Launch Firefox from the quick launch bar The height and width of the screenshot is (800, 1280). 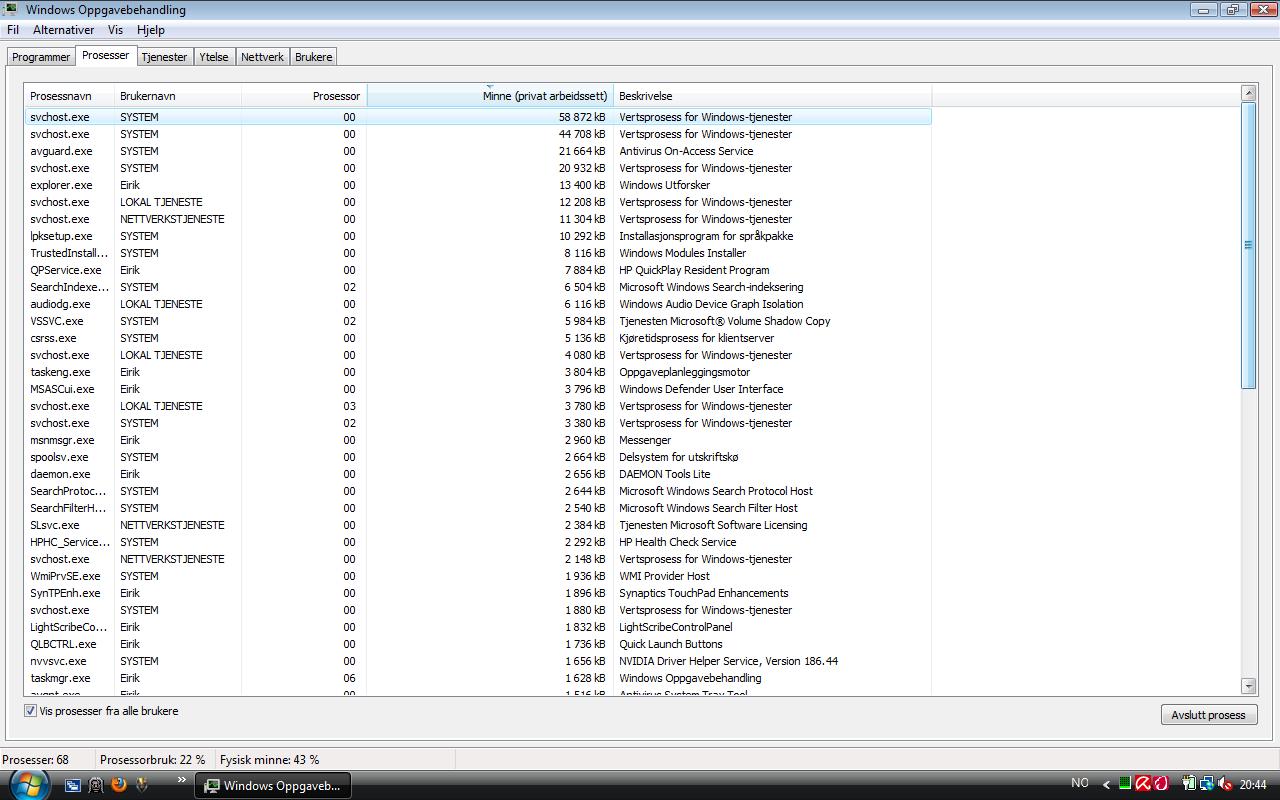[x=119, y=785]
